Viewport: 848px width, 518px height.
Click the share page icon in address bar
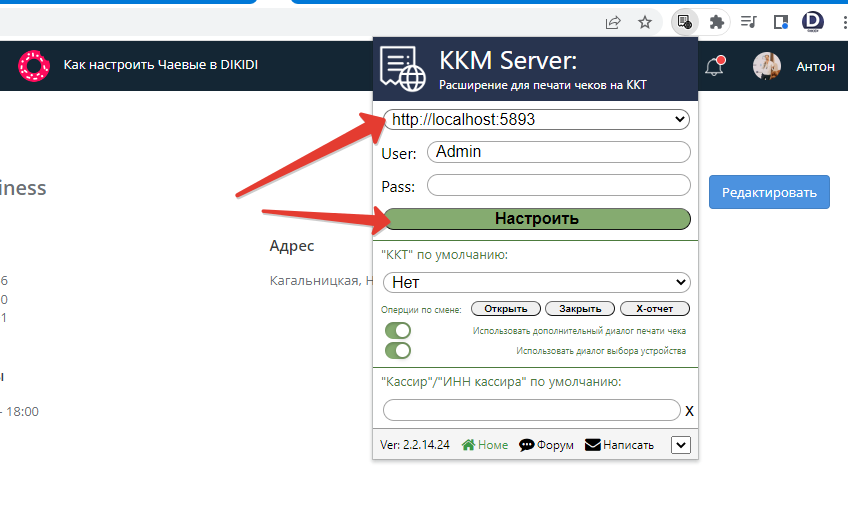[613, 22]
